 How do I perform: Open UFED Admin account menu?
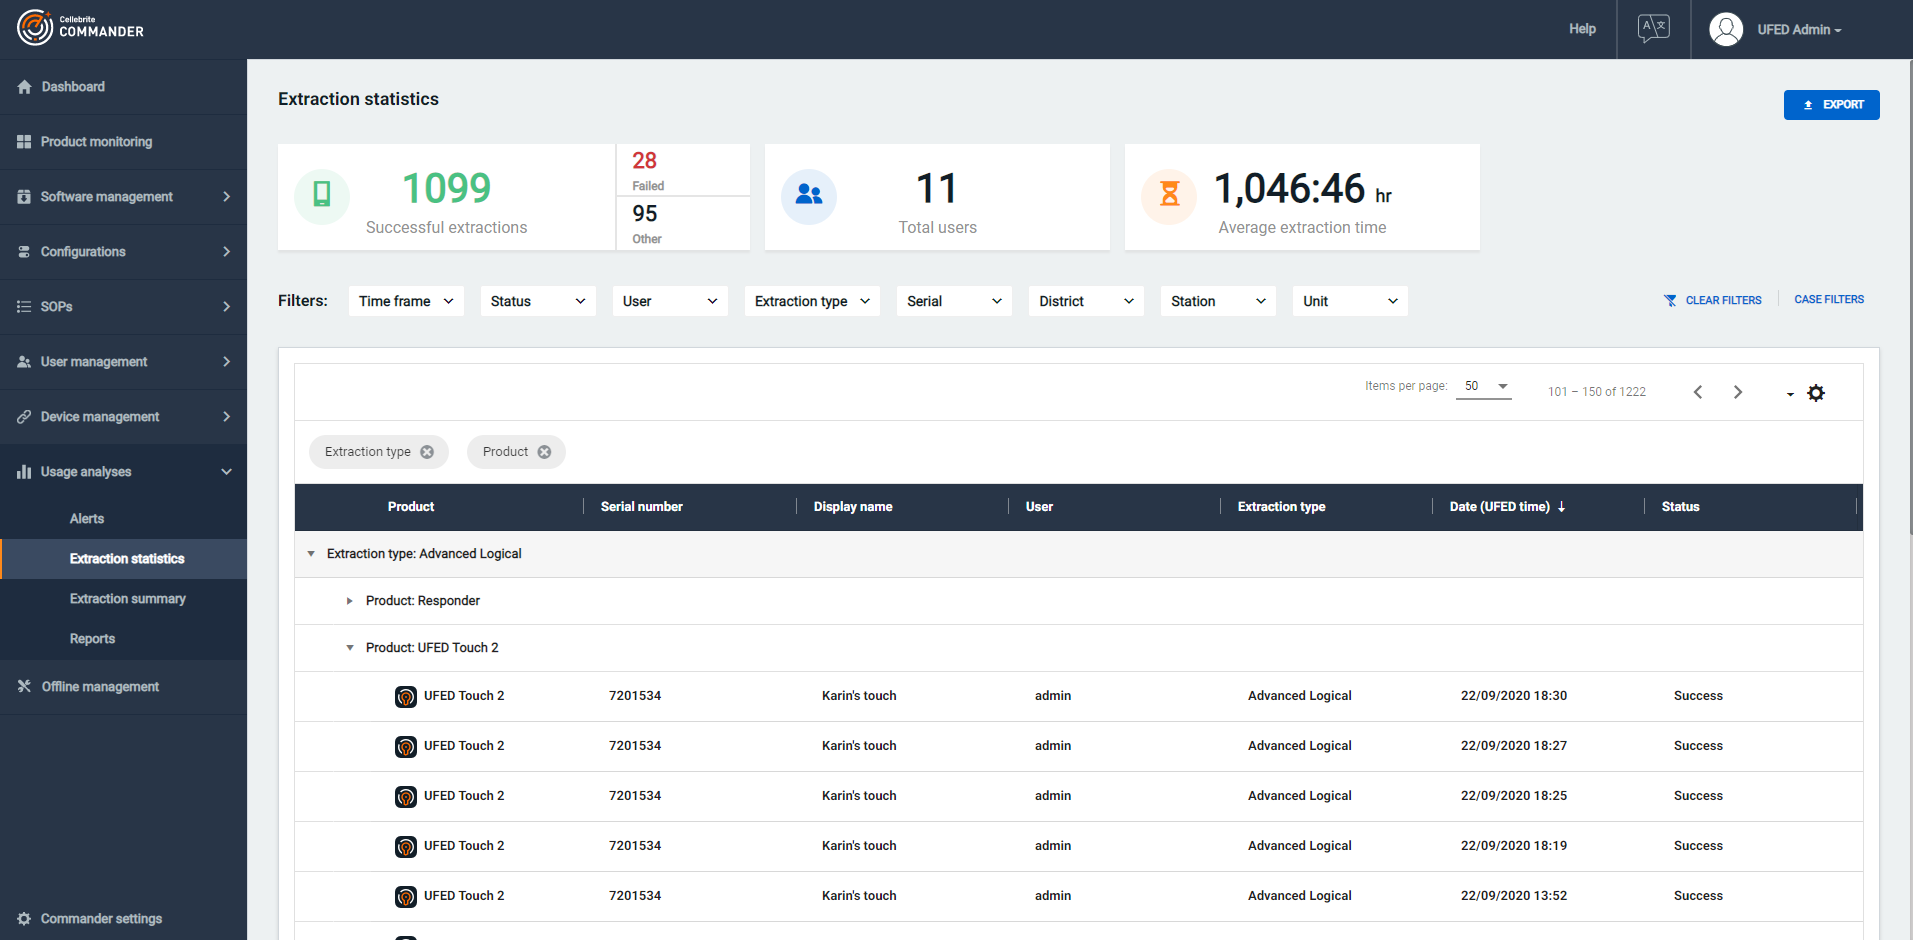coord(1799,30)
